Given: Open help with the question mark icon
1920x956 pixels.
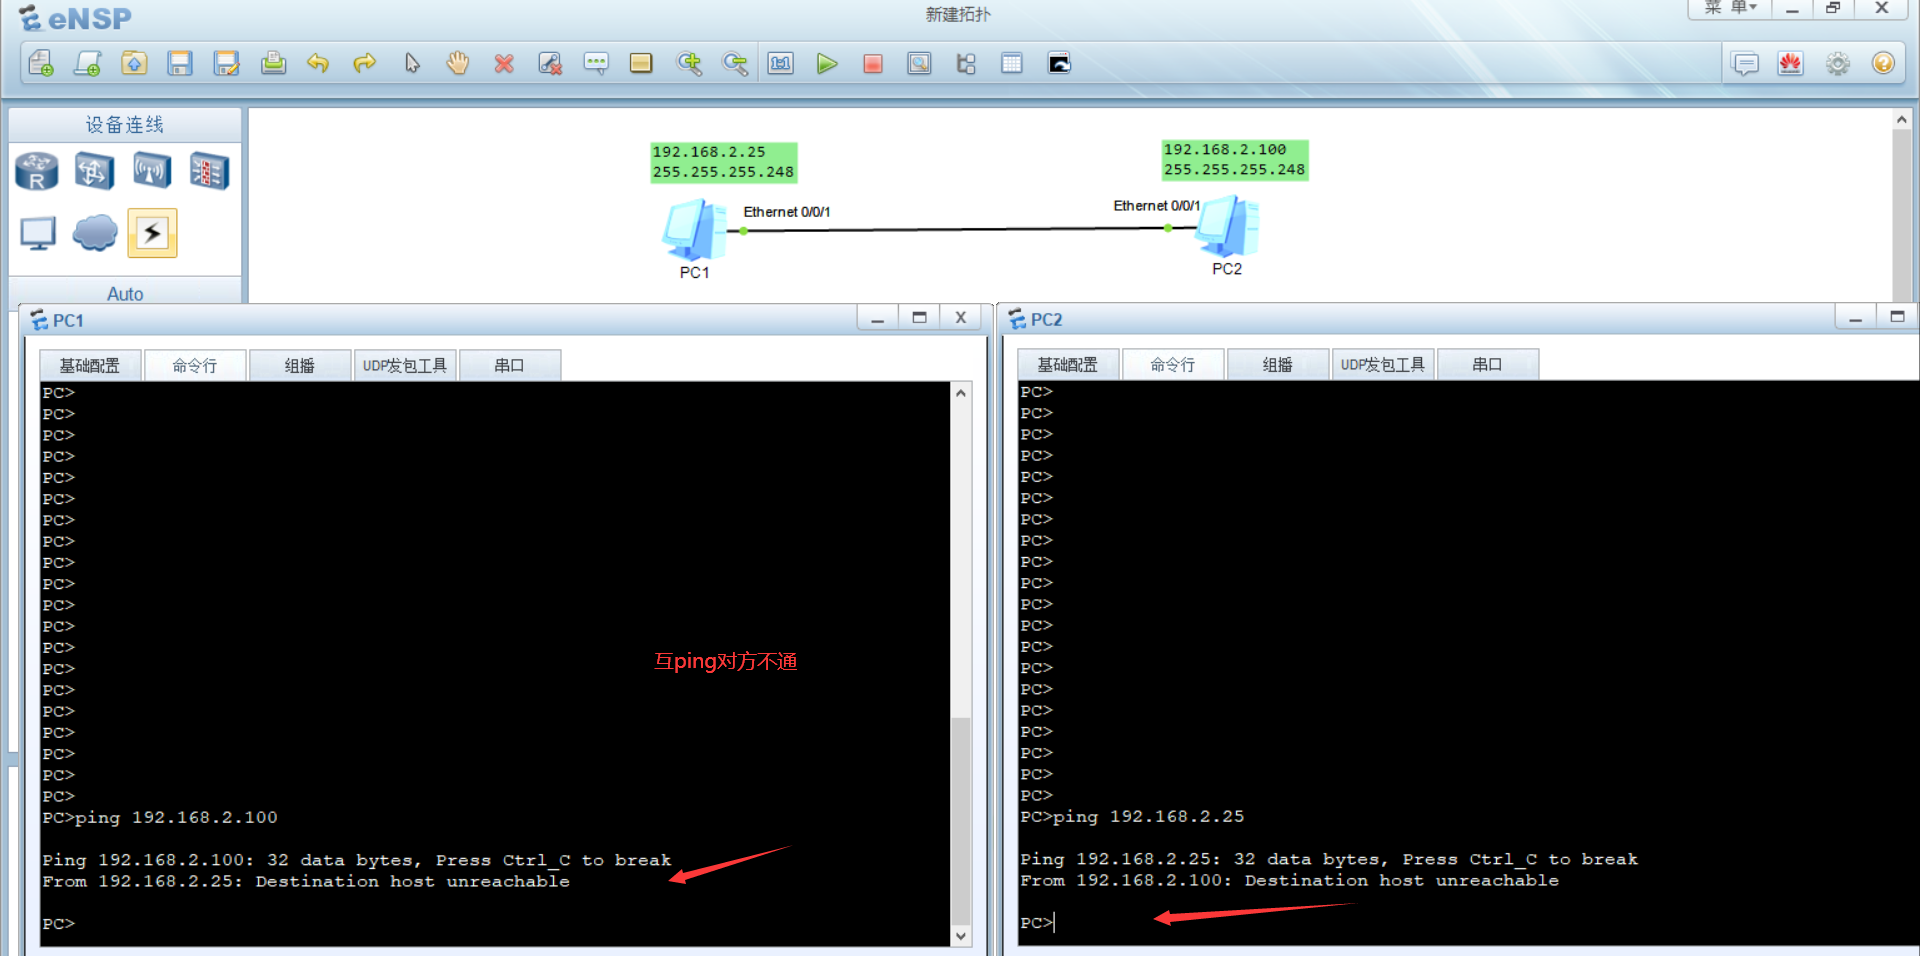Looking at the screenshot, I should click(1883, 64).
